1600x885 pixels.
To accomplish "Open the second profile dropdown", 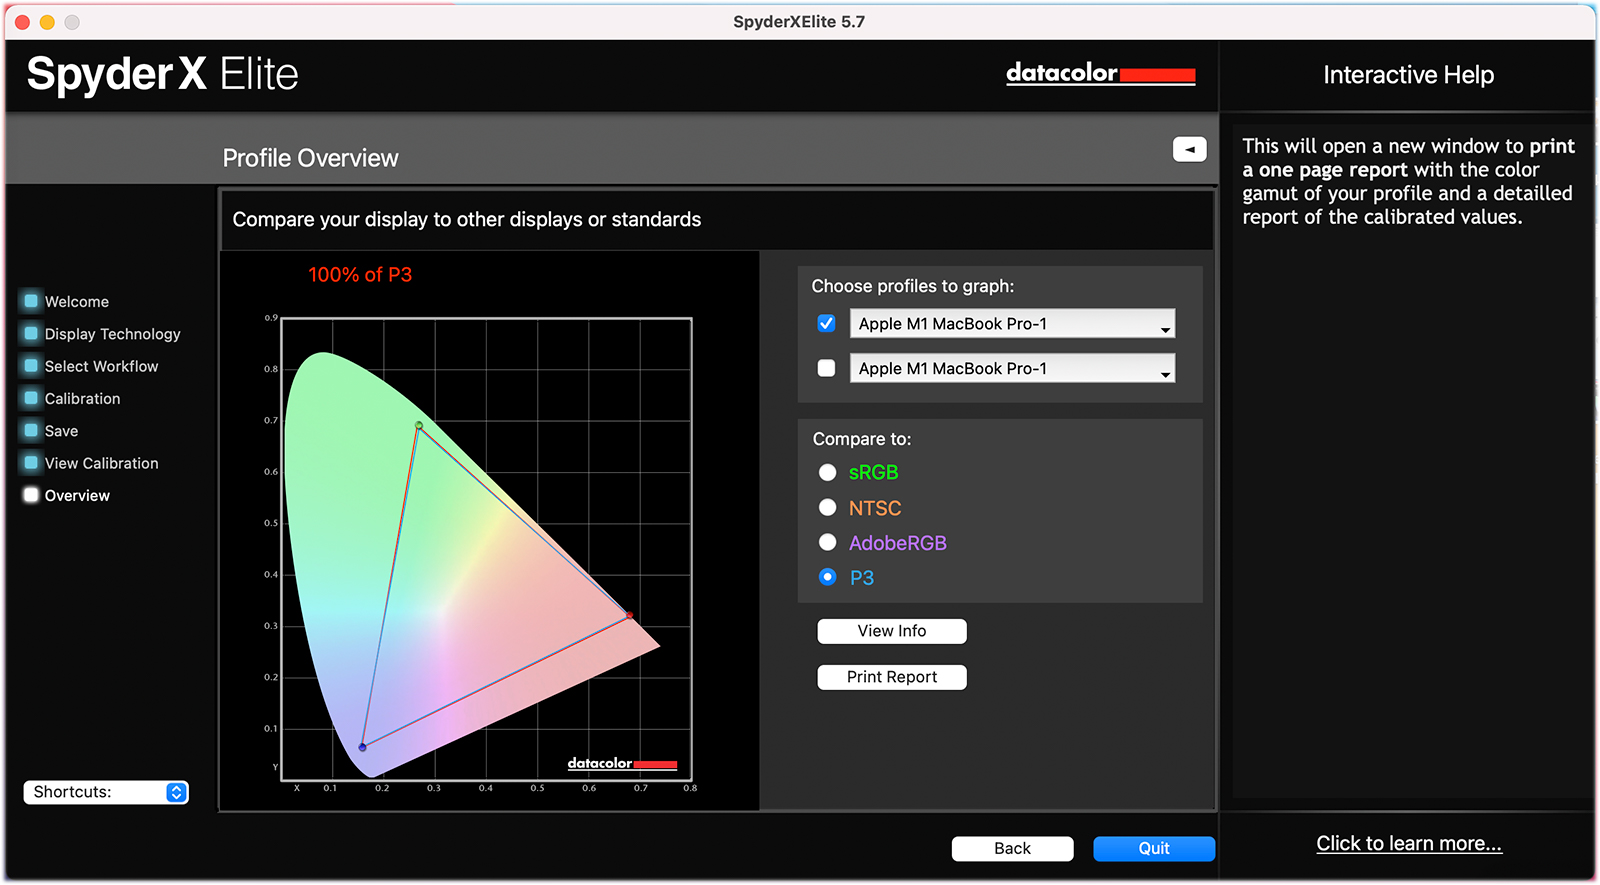I will (x=1012, y=368).
